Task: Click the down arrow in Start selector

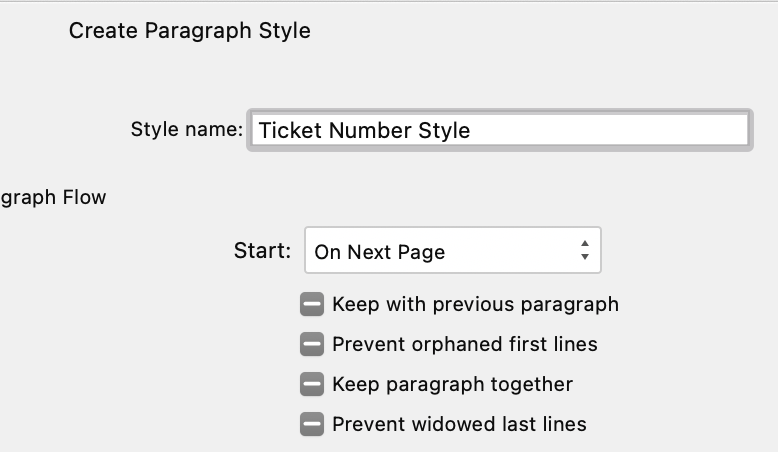Action: tap(584, 257)
